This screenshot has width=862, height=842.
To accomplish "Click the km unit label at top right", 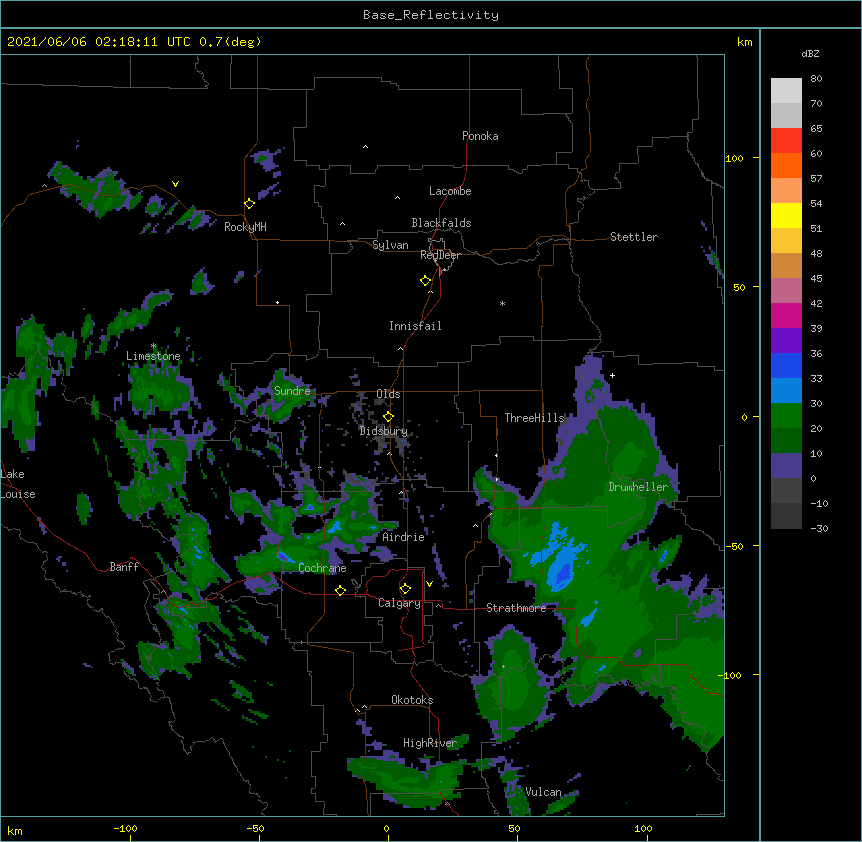I will [x=745, y=42].
